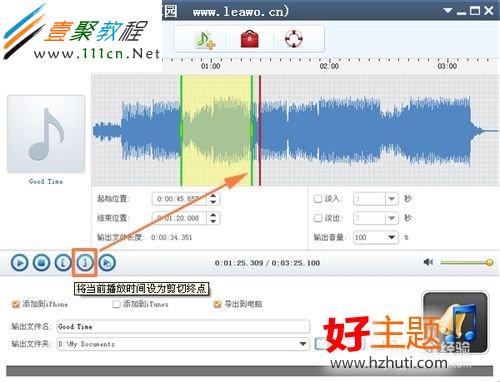Click the Good Time album art thumbnail
This screenshot has width=500, height=382.
click(46, 134)
